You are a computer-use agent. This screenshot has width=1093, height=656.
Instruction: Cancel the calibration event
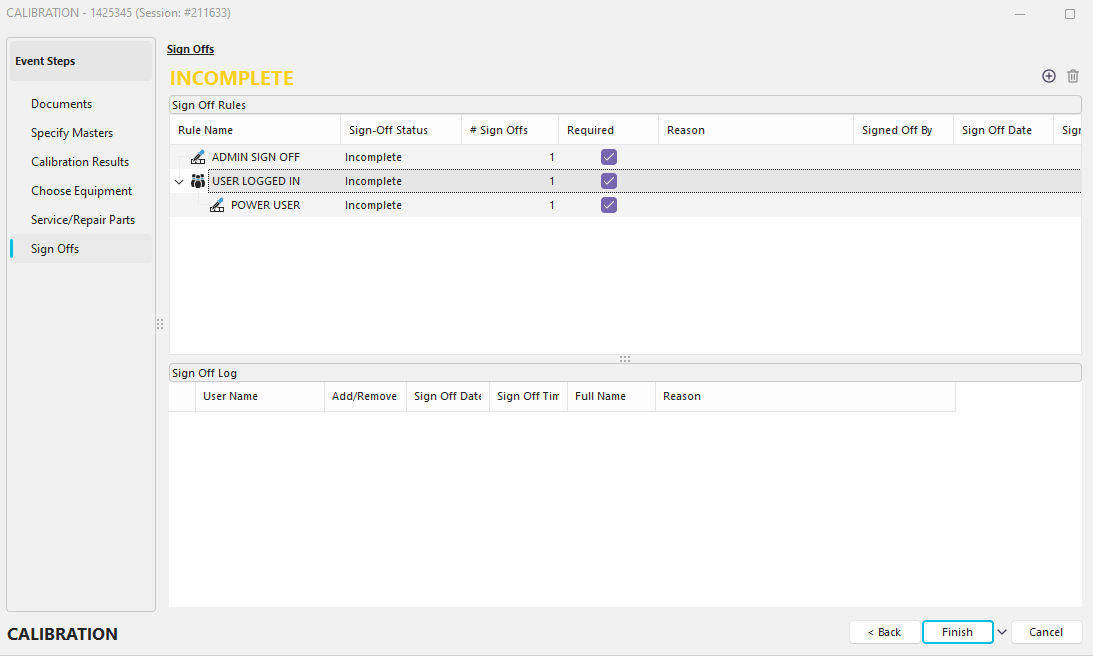click(x=1046, y=632)
